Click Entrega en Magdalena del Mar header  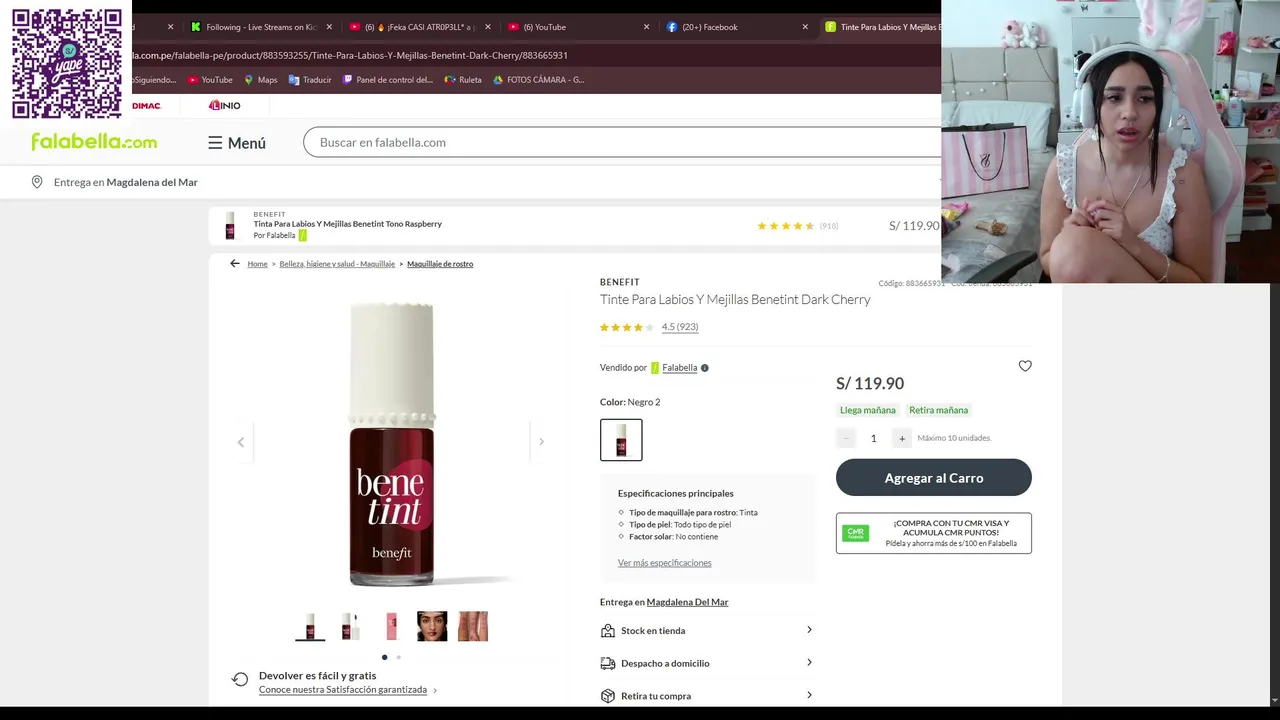(125, 182)
